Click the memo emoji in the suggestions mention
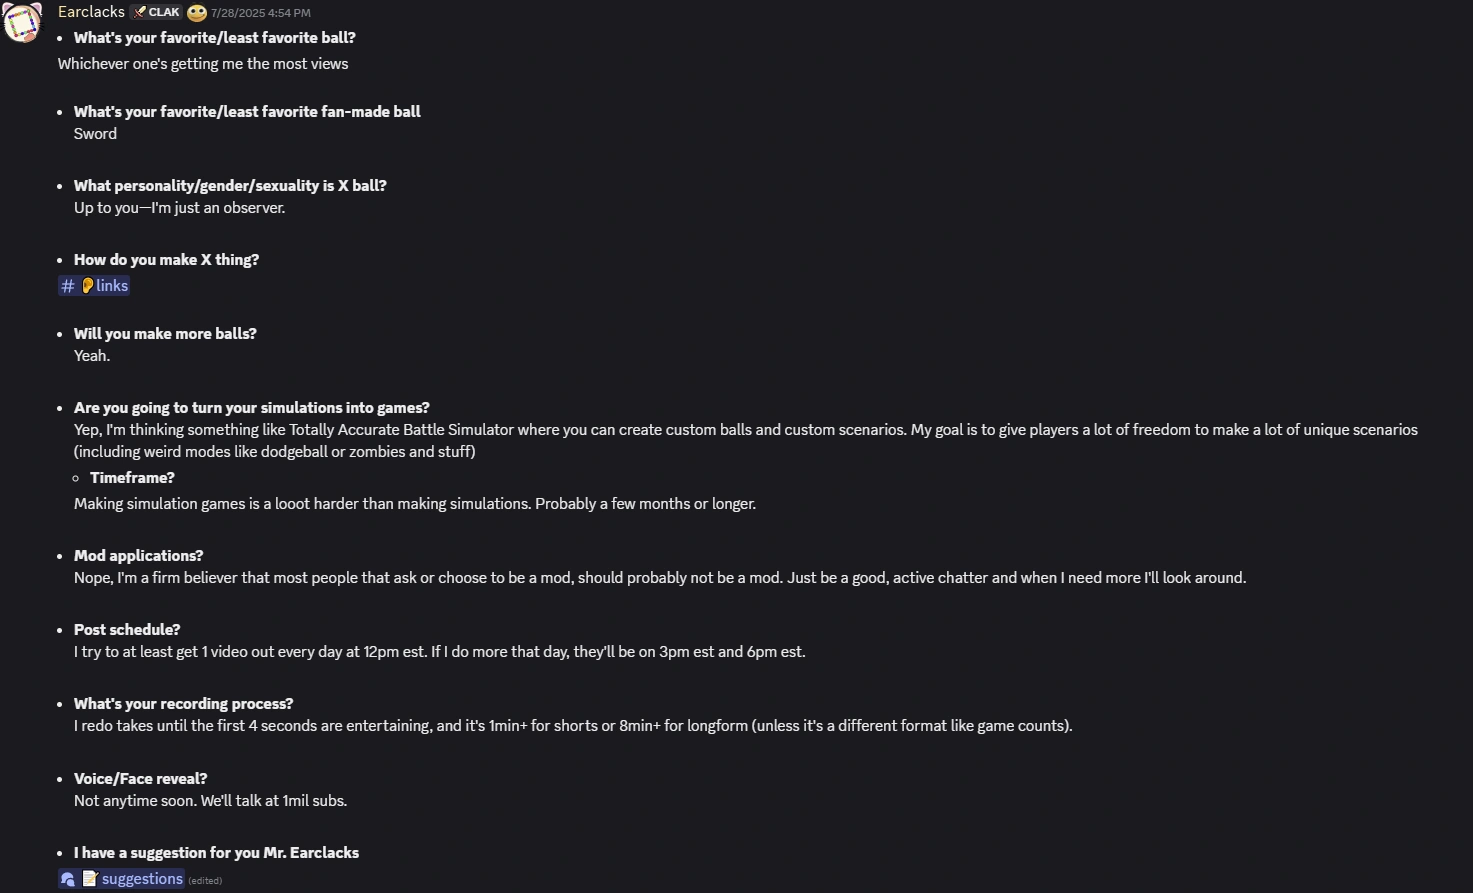This screenshot has height=893, width=1473. [x=90, y=879]
